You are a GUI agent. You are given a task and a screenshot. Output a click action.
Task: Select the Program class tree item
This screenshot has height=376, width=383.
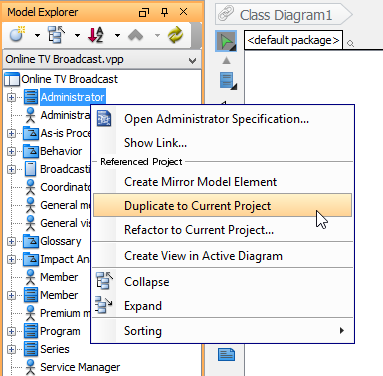tap(60, 331)
